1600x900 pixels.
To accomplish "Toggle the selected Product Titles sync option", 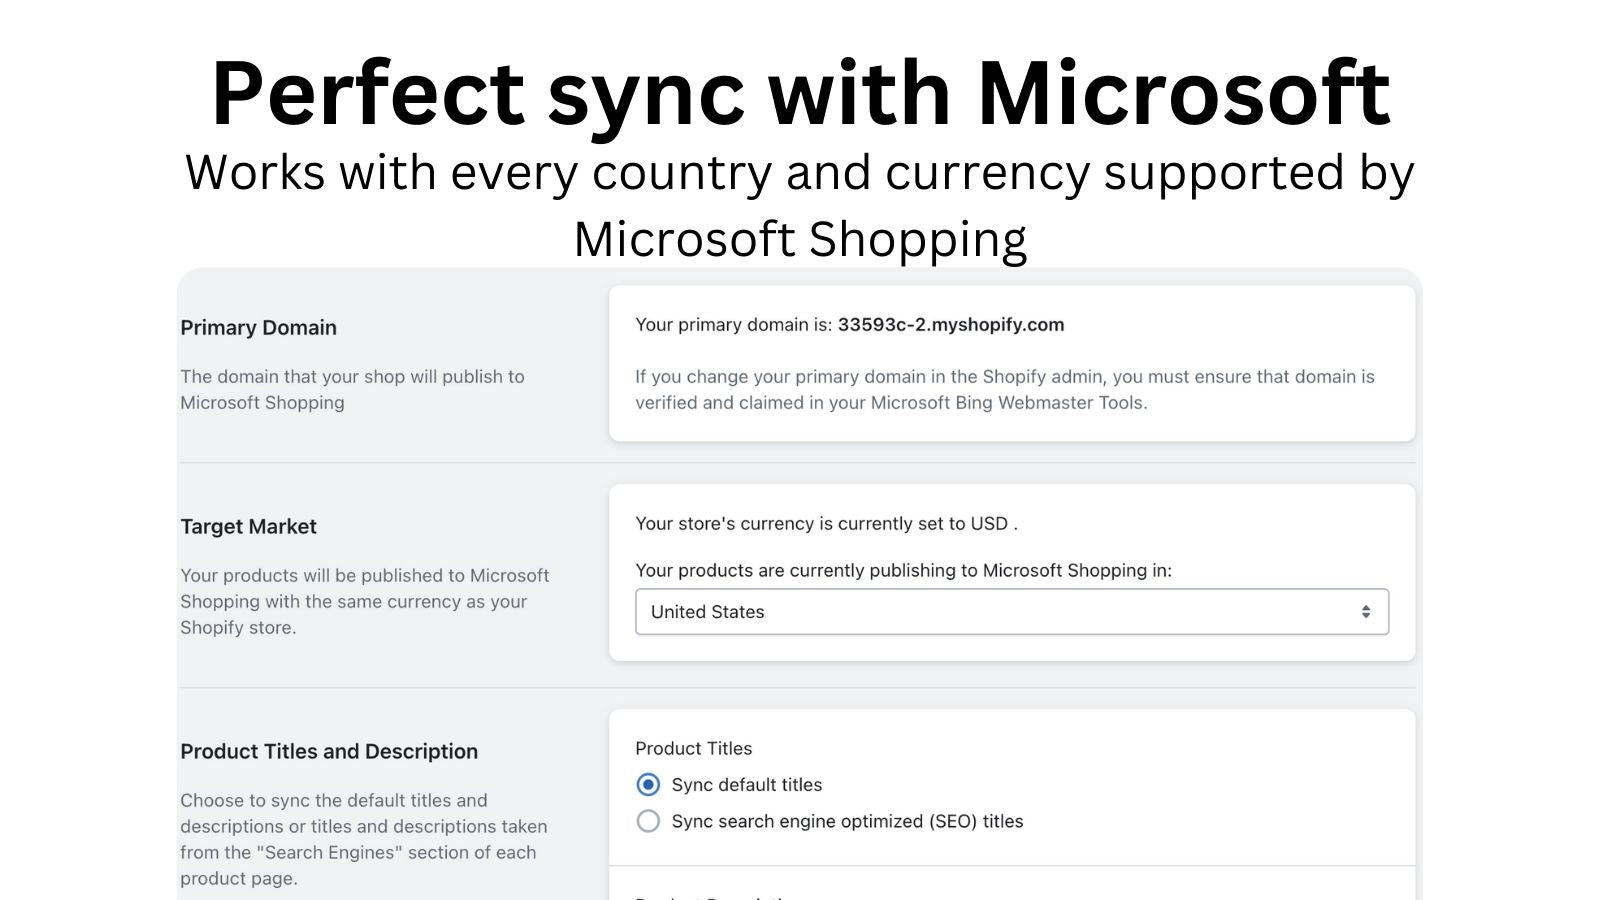I will pos(648,784).
